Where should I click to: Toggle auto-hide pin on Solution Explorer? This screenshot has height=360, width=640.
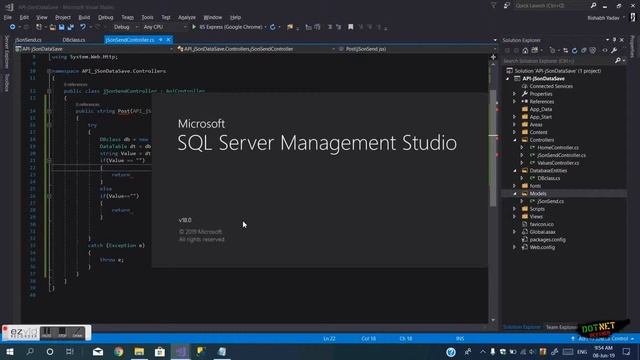[614, 40]
